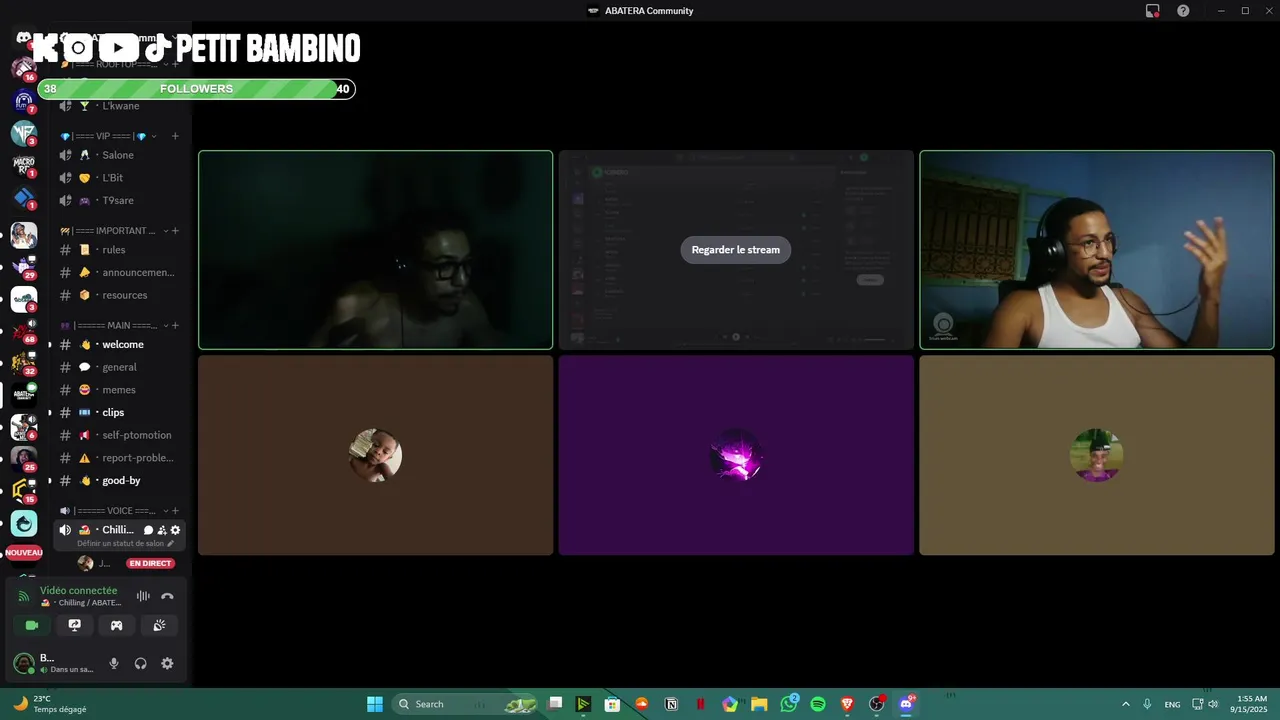Select the brown baby avatar tile

(375, 455)
